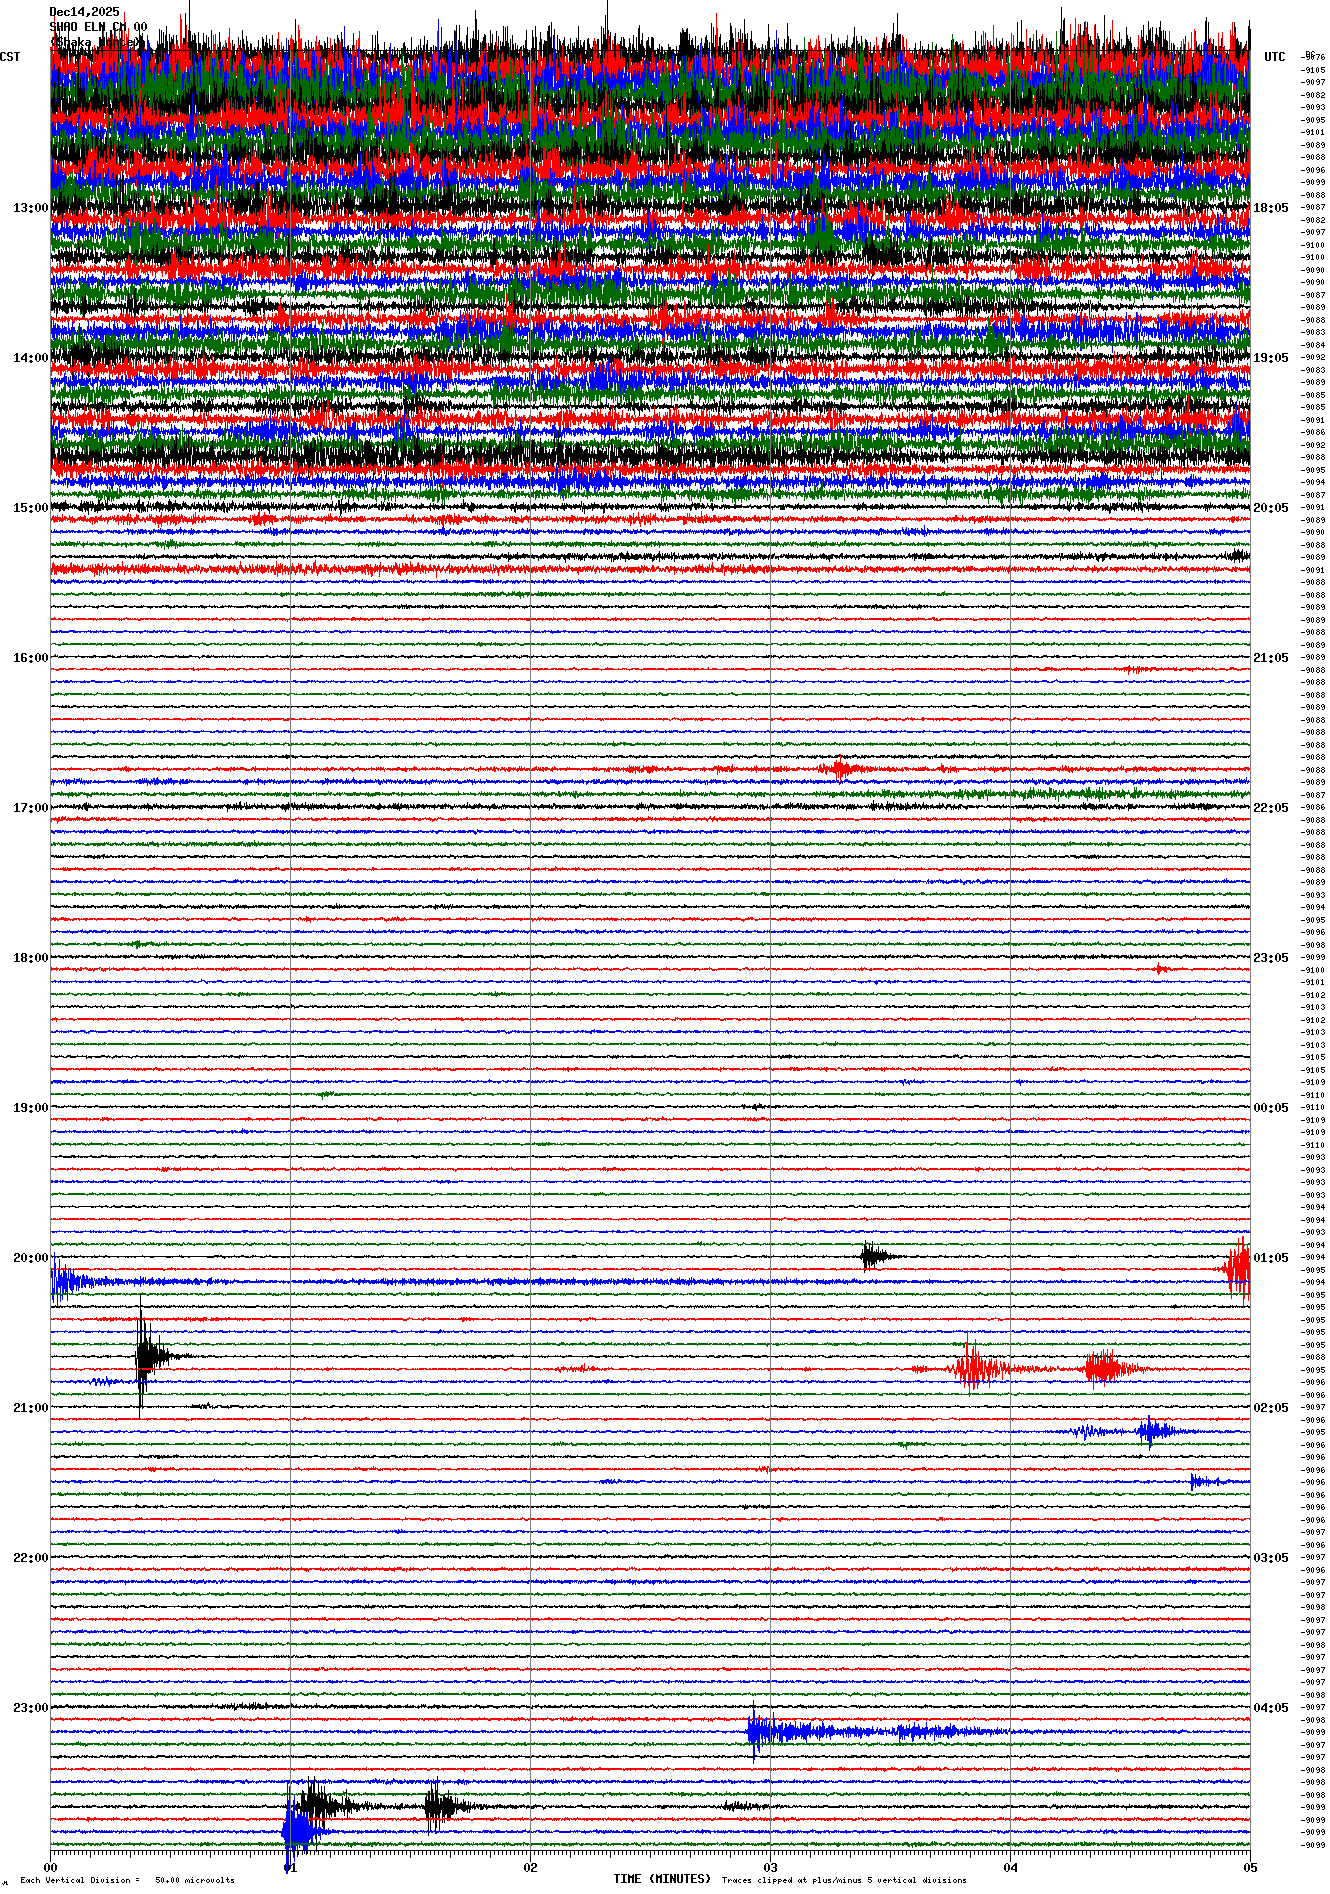1330x1894 pixels.
Task: Click the large black spike after 20:30 CST
Action: pyautogui.click(x=143, y=1356)
